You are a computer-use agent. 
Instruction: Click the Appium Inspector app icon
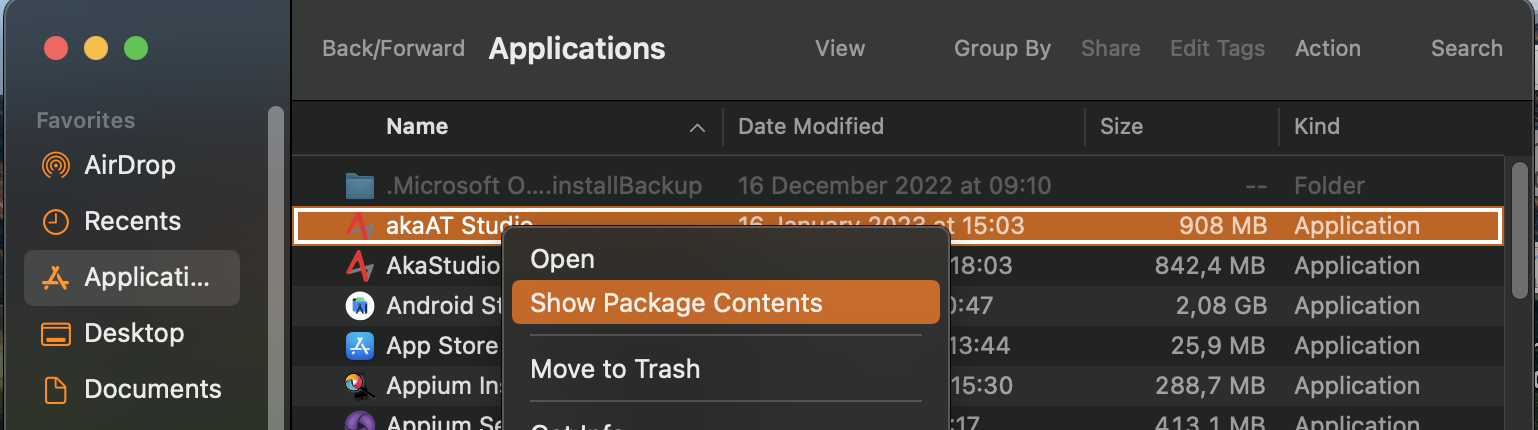point(359,386)
